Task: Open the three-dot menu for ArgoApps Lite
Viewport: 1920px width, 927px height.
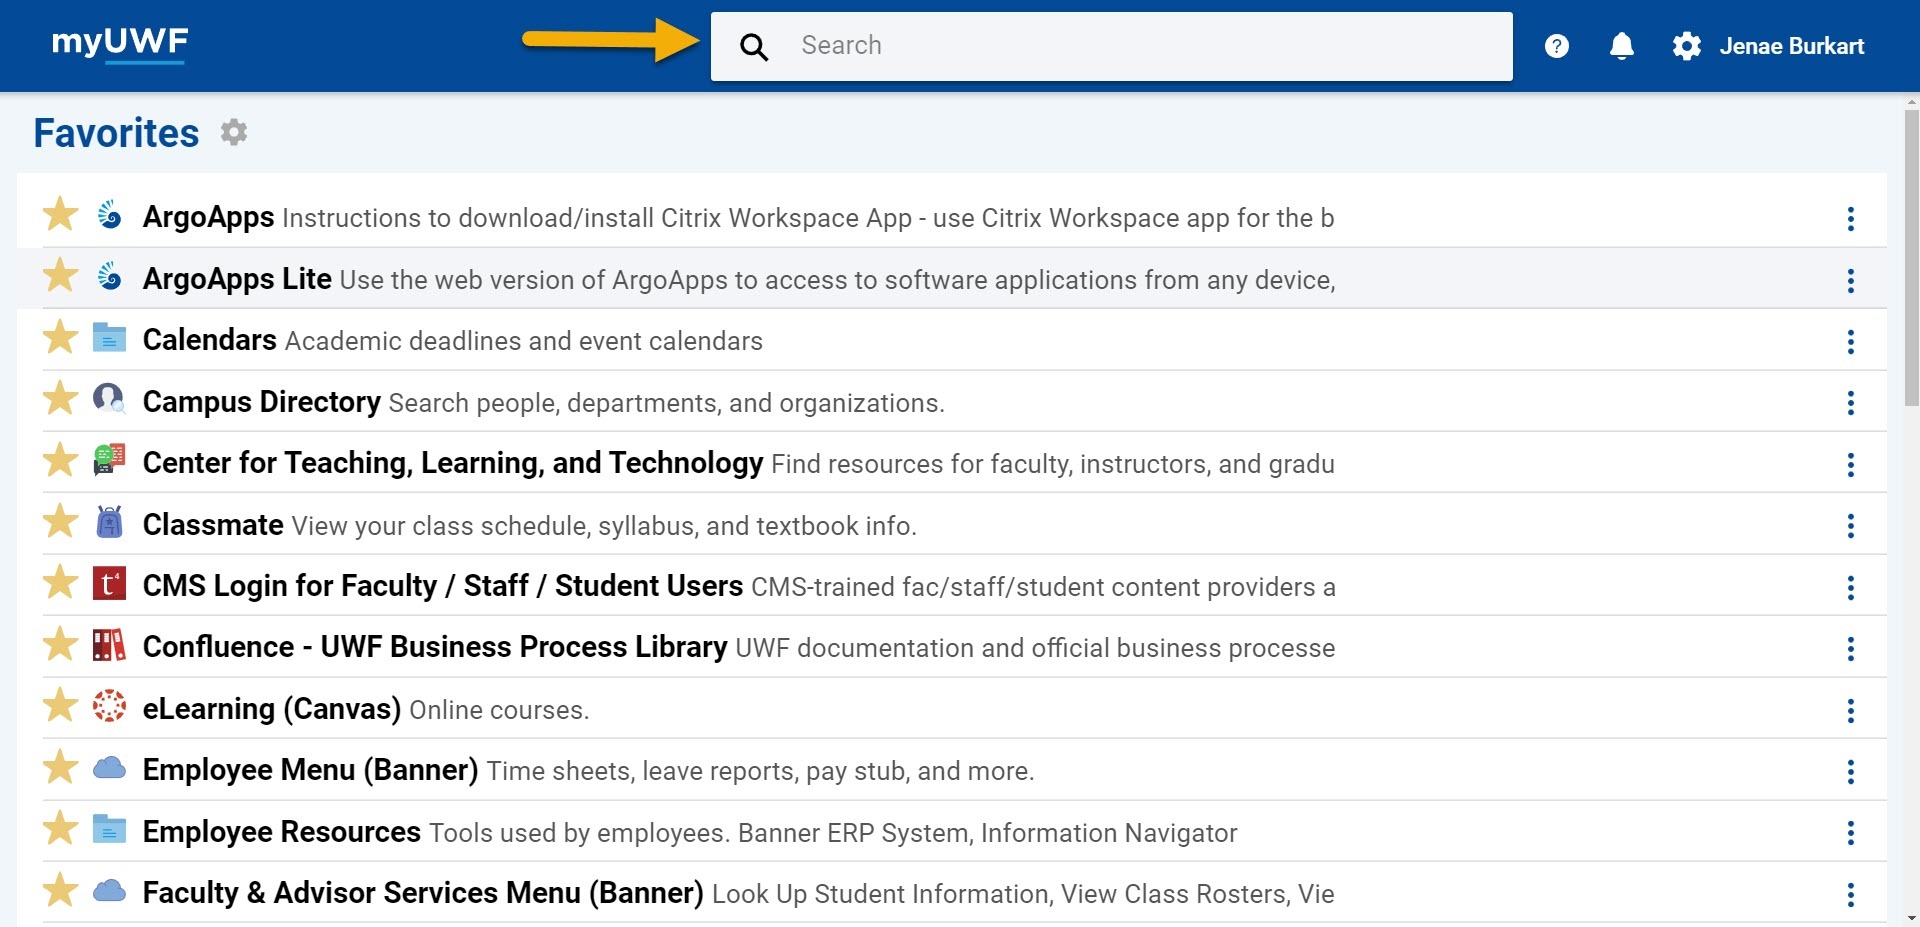Action: [x=1850, y=281]
